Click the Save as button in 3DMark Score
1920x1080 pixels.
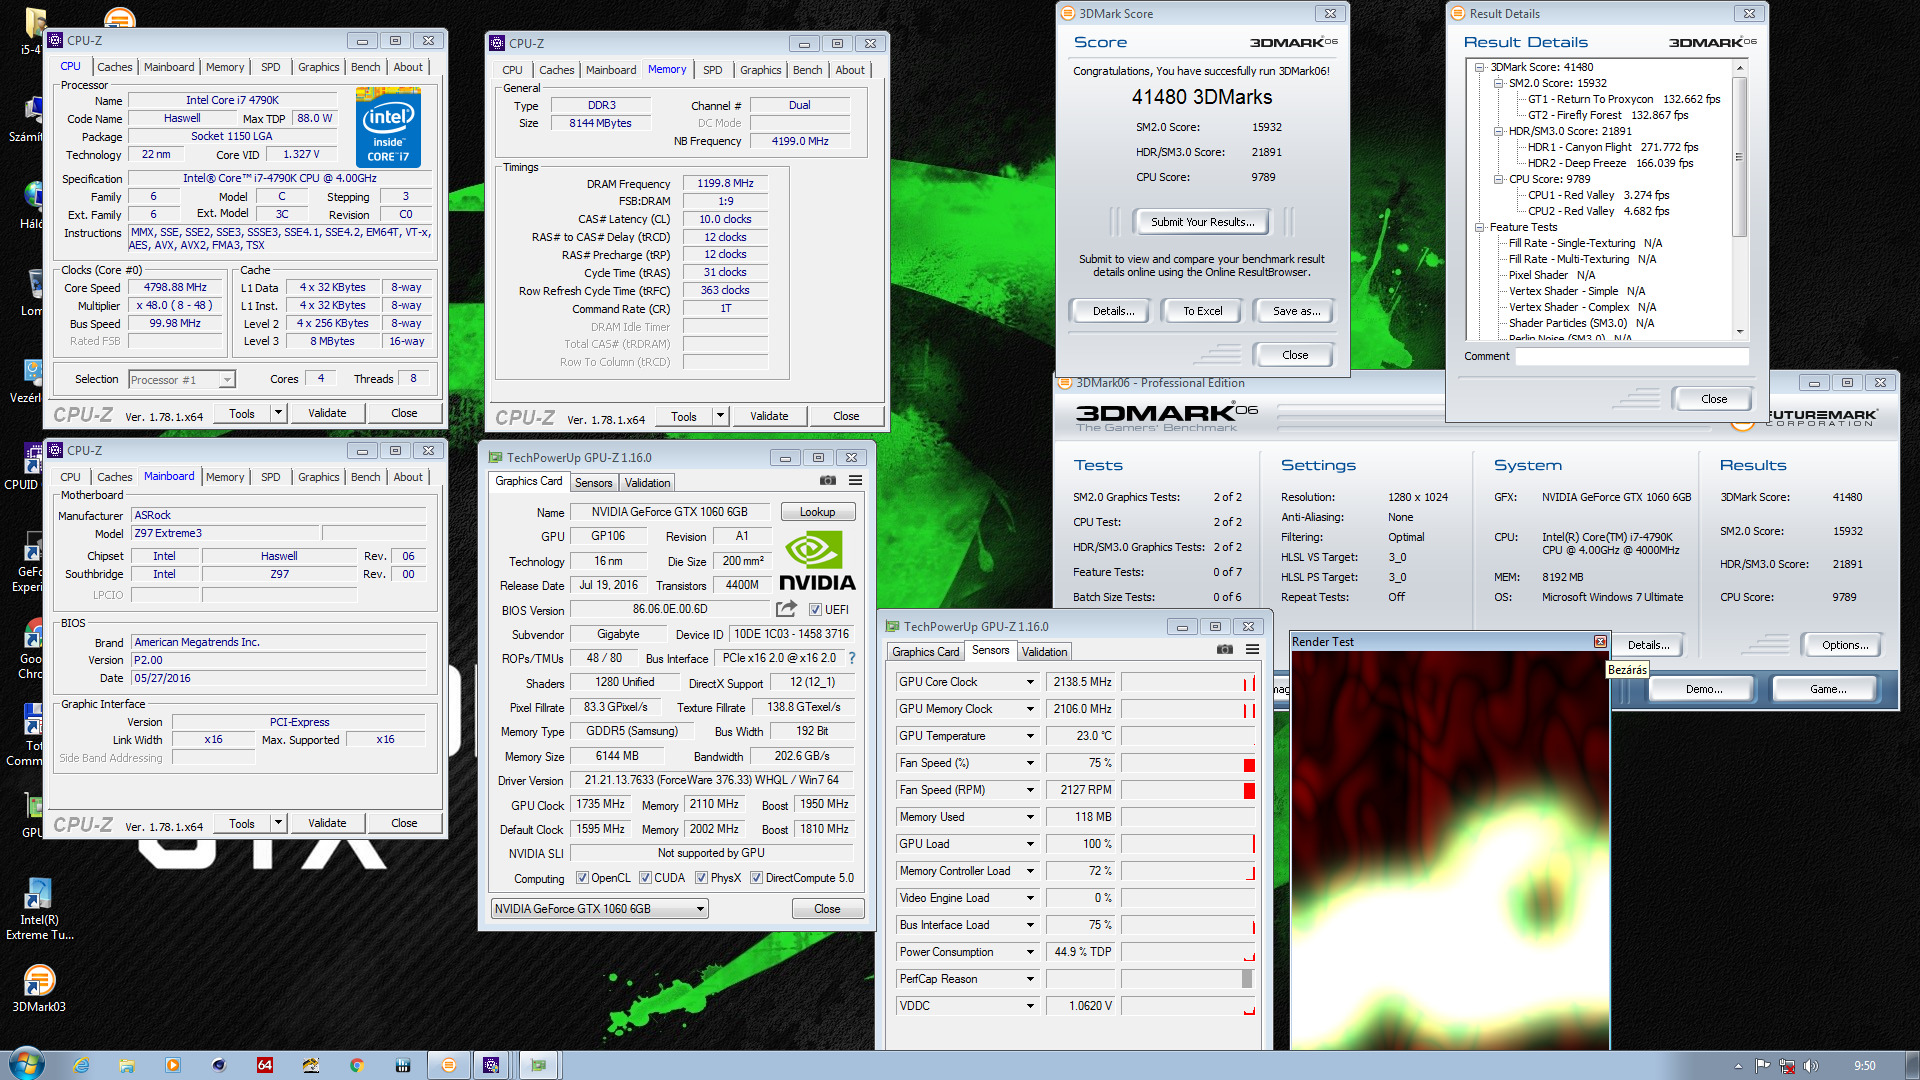point(1296,311)
